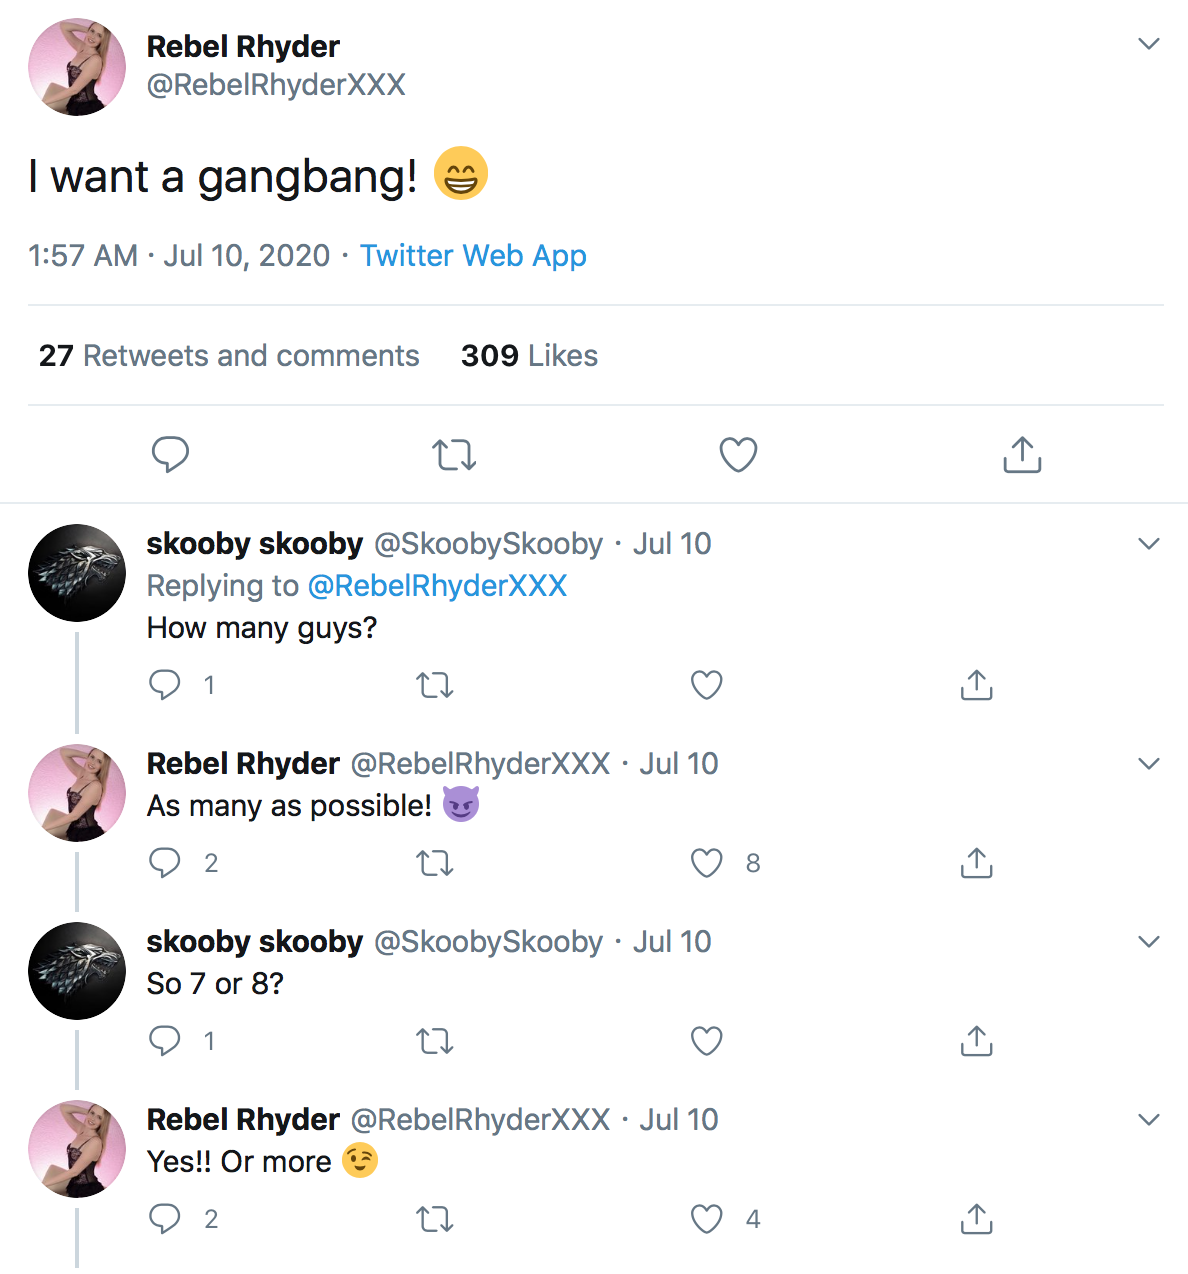
Task: Open the main tweet's chevron options menu
Action: tap(1149, 44)
